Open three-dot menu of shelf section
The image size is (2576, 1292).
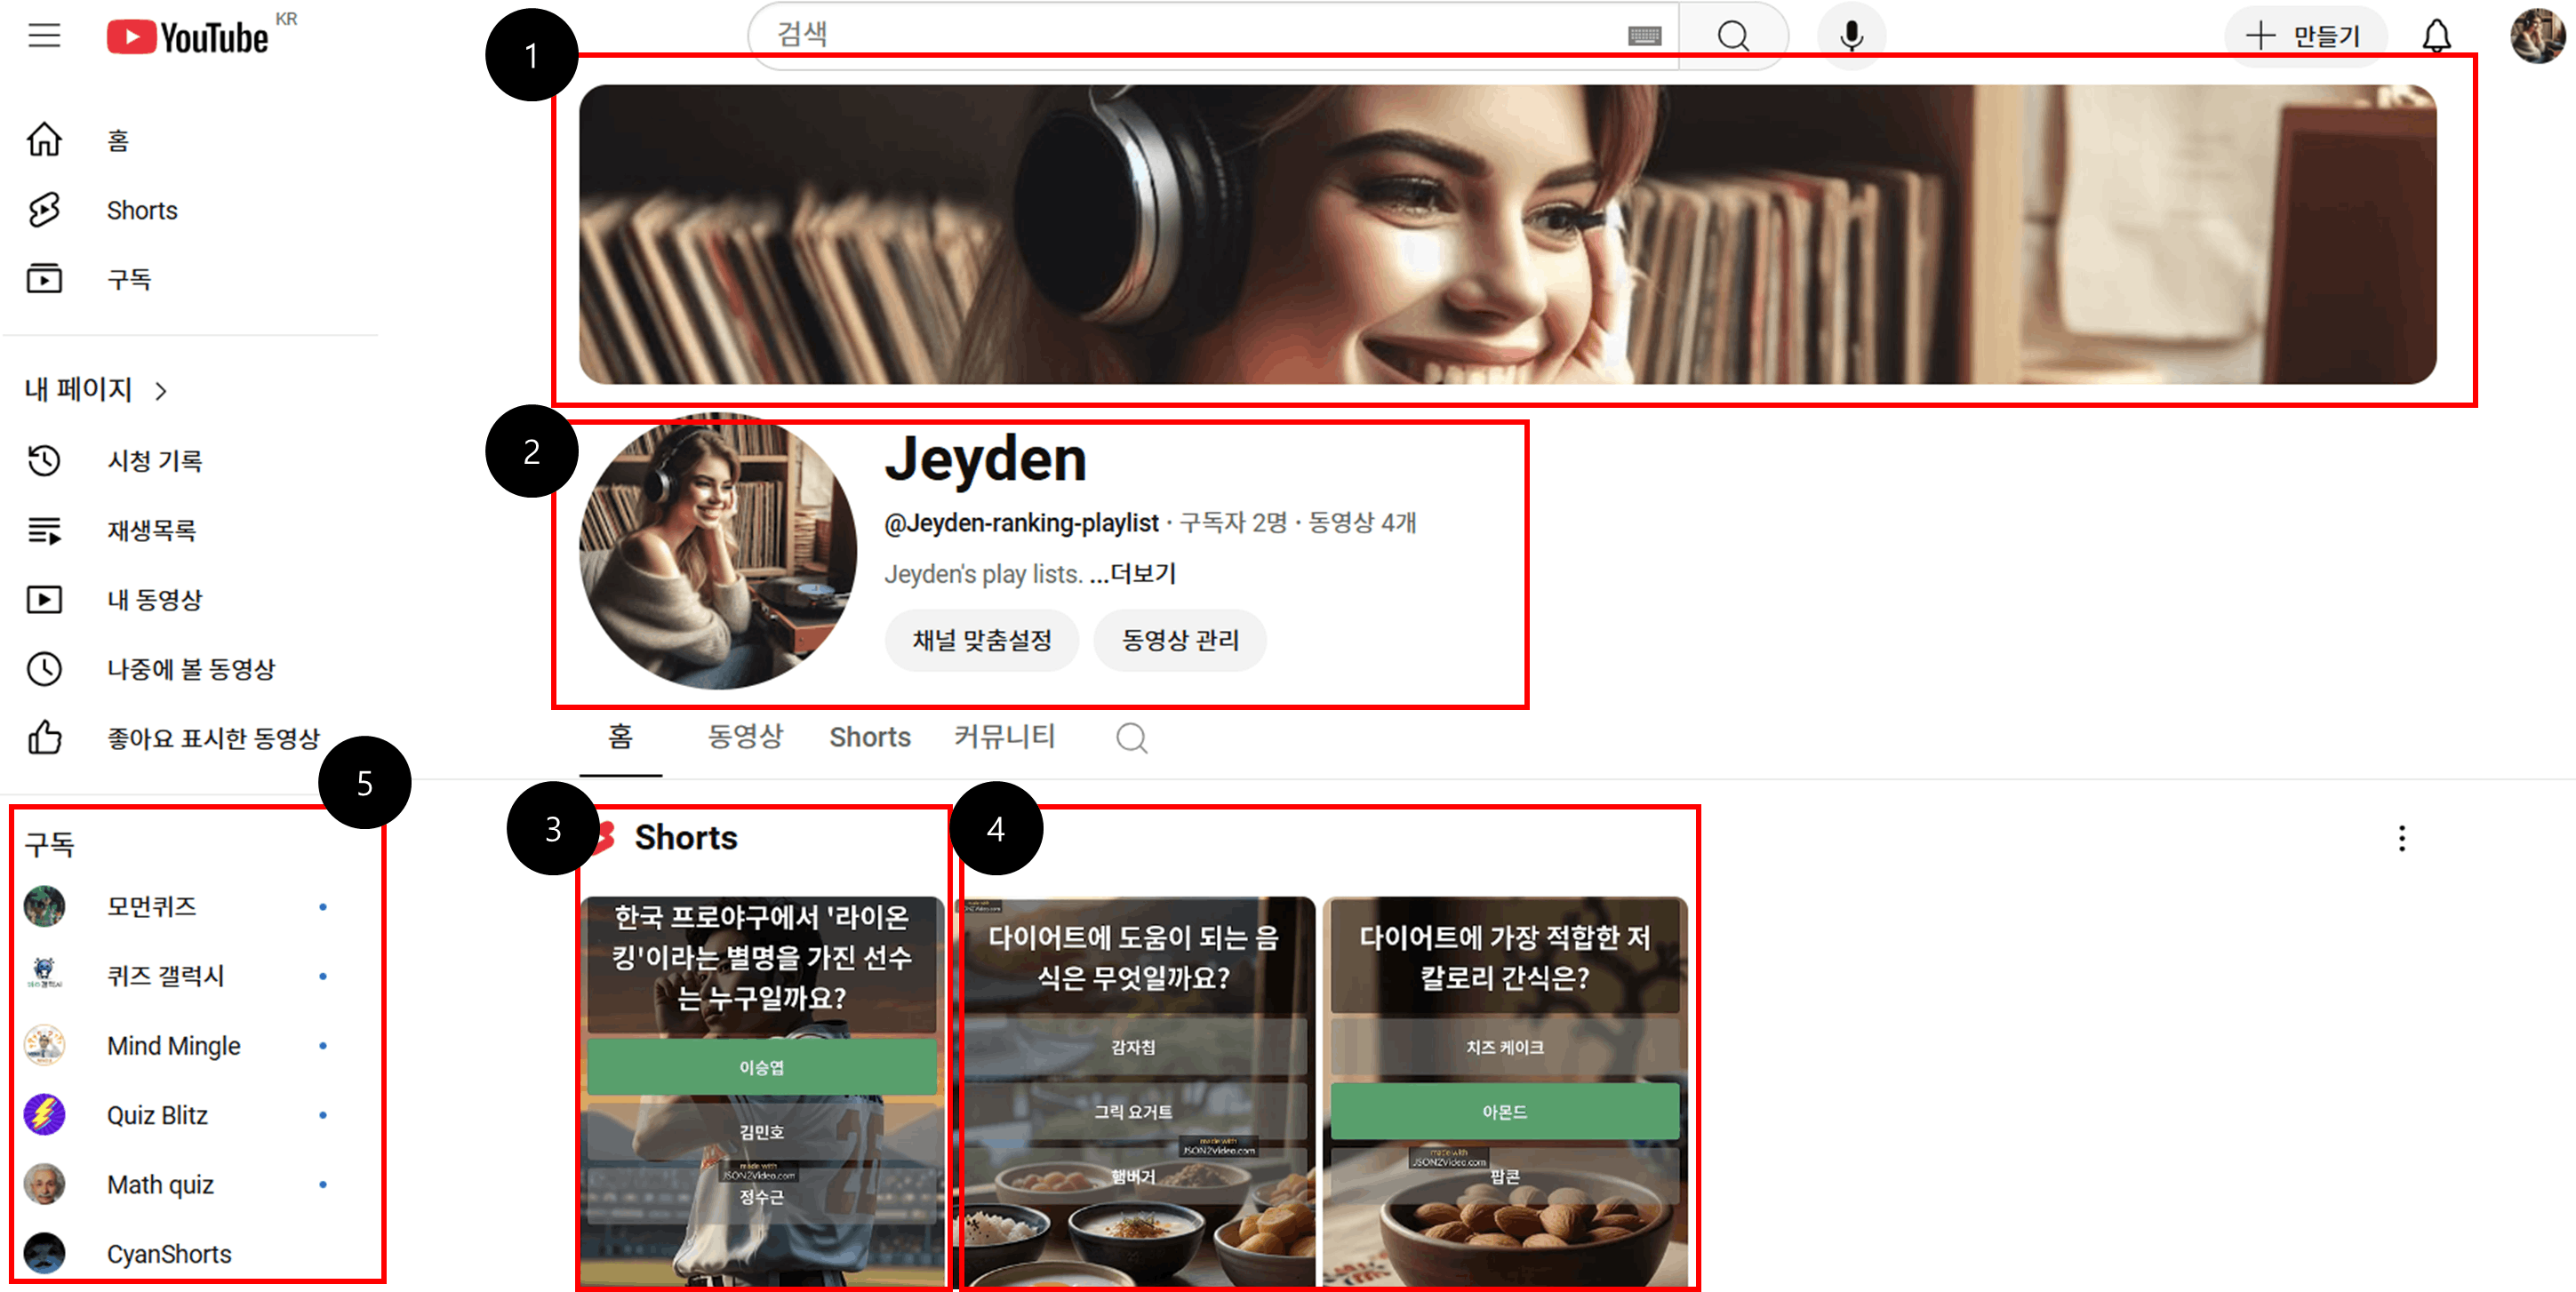tap(2401, 838)
